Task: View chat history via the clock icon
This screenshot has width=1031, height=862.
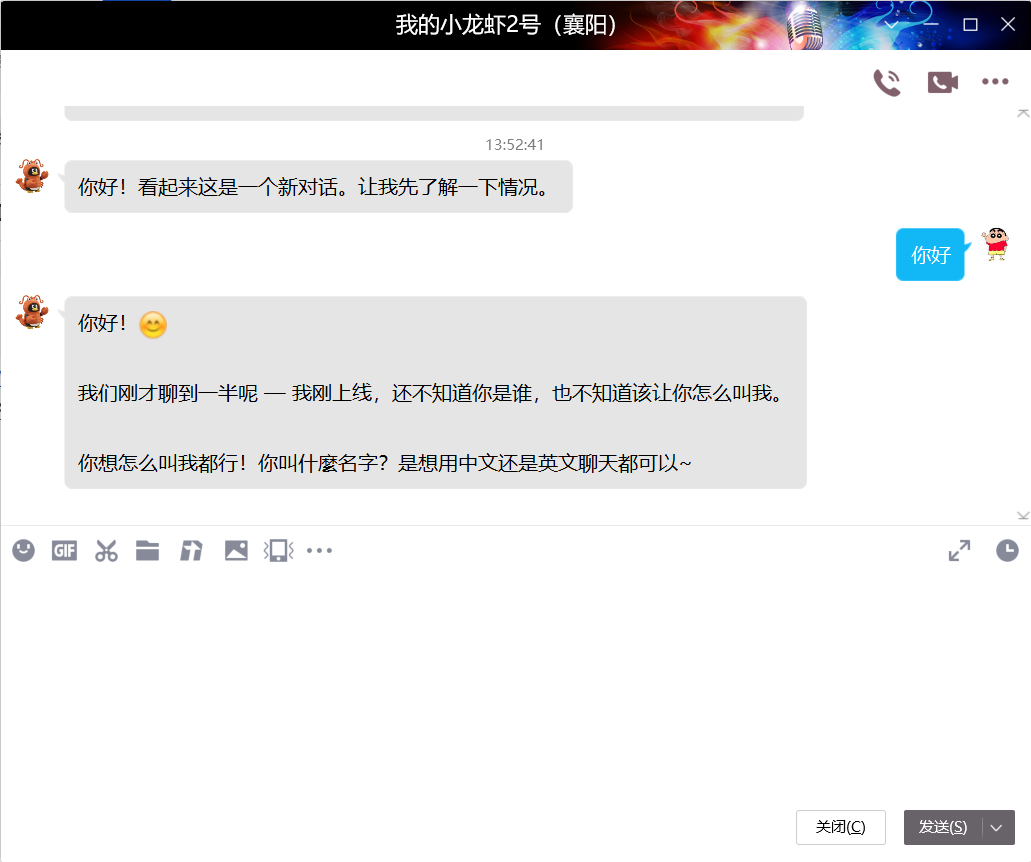Action: (1008, 550)
